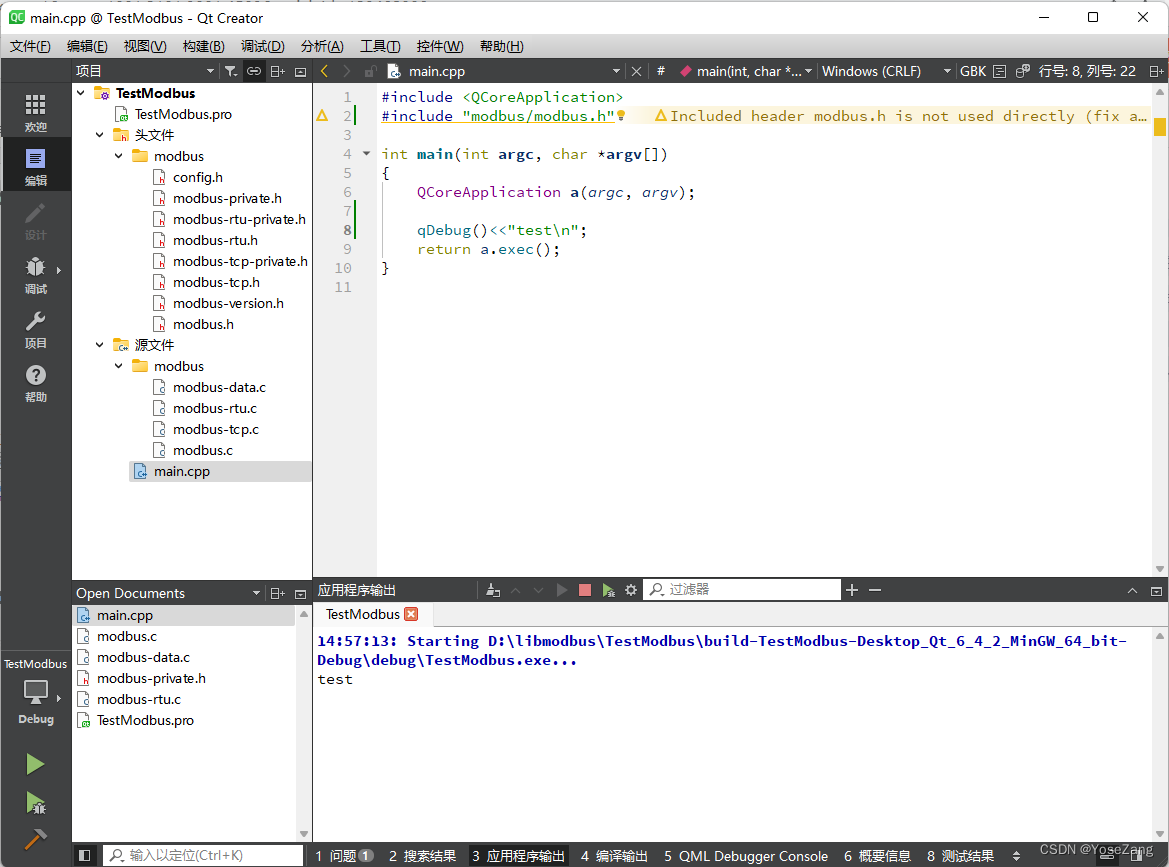Screen dimensions: 1169x867
Task: Open the 工具 menu
Action: [x=378, y=46]
